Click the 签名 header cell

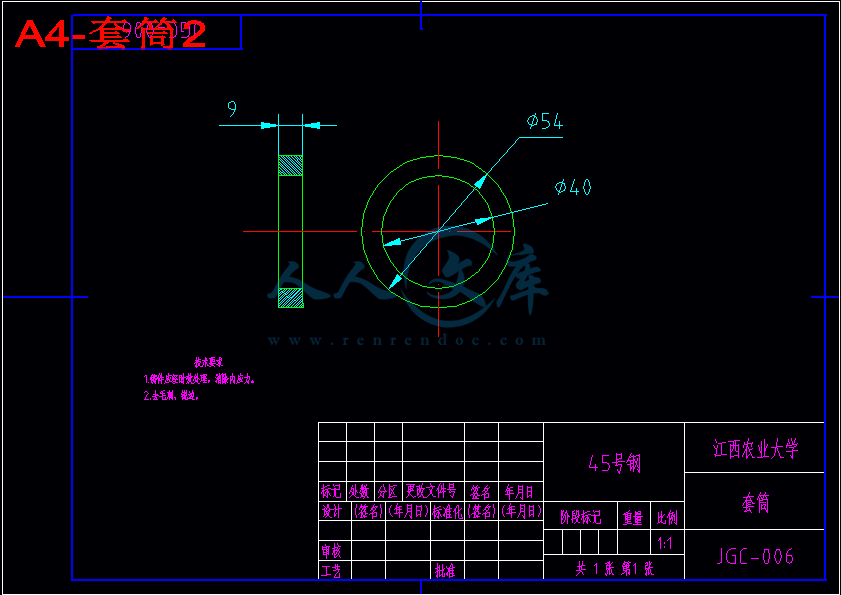[481, 491]
